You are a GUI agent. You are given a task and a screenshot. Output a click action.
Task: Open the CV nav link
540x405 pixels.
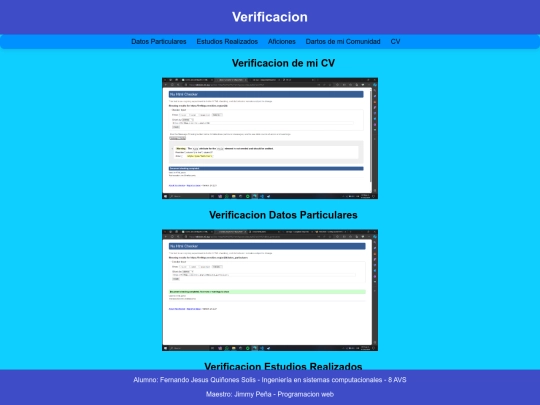click(395, 42)
